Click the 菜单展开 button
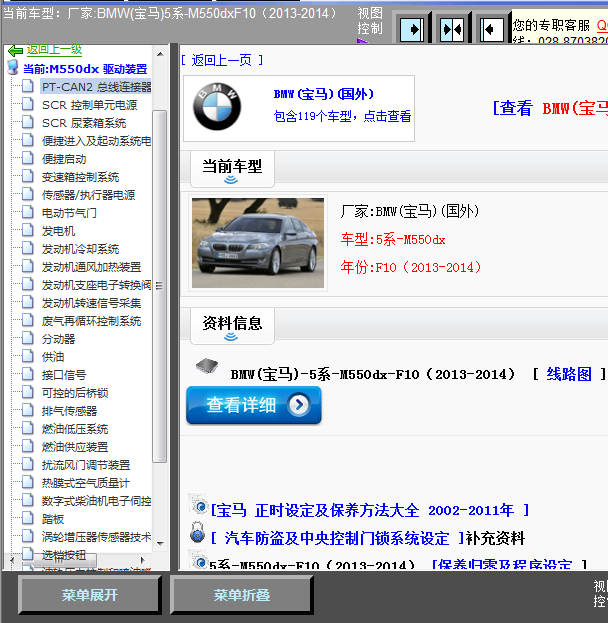Image resolution: width=608 pixels, height=623 pixels. pyautogui.click(x=90, y=595)
